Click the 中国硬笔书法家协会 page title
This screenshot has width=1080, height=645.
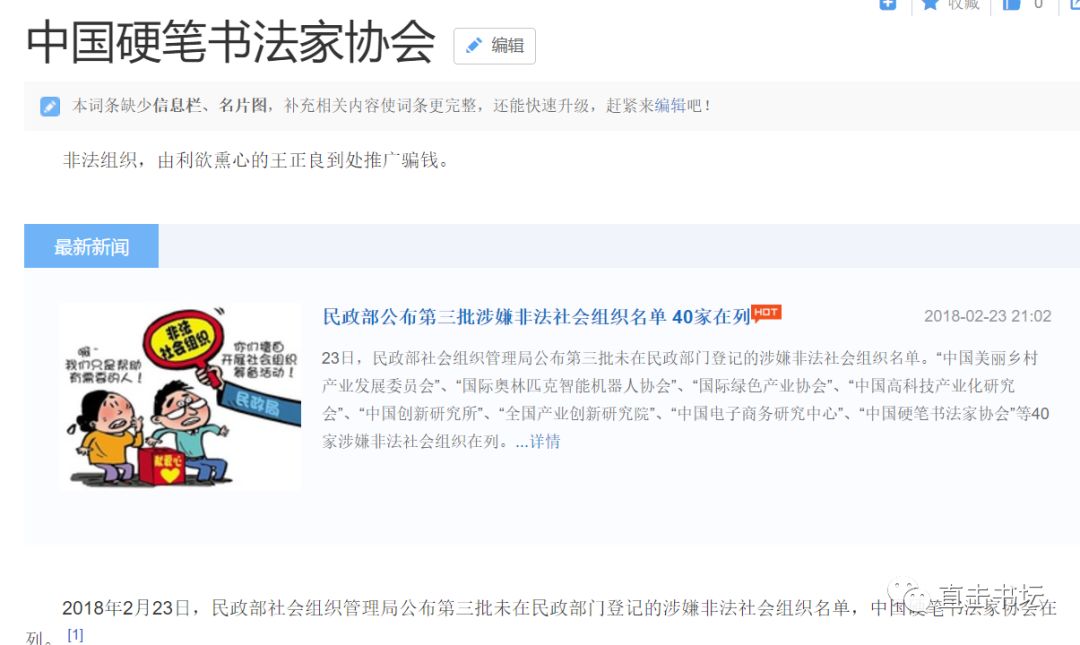click(x=231, y=42)
